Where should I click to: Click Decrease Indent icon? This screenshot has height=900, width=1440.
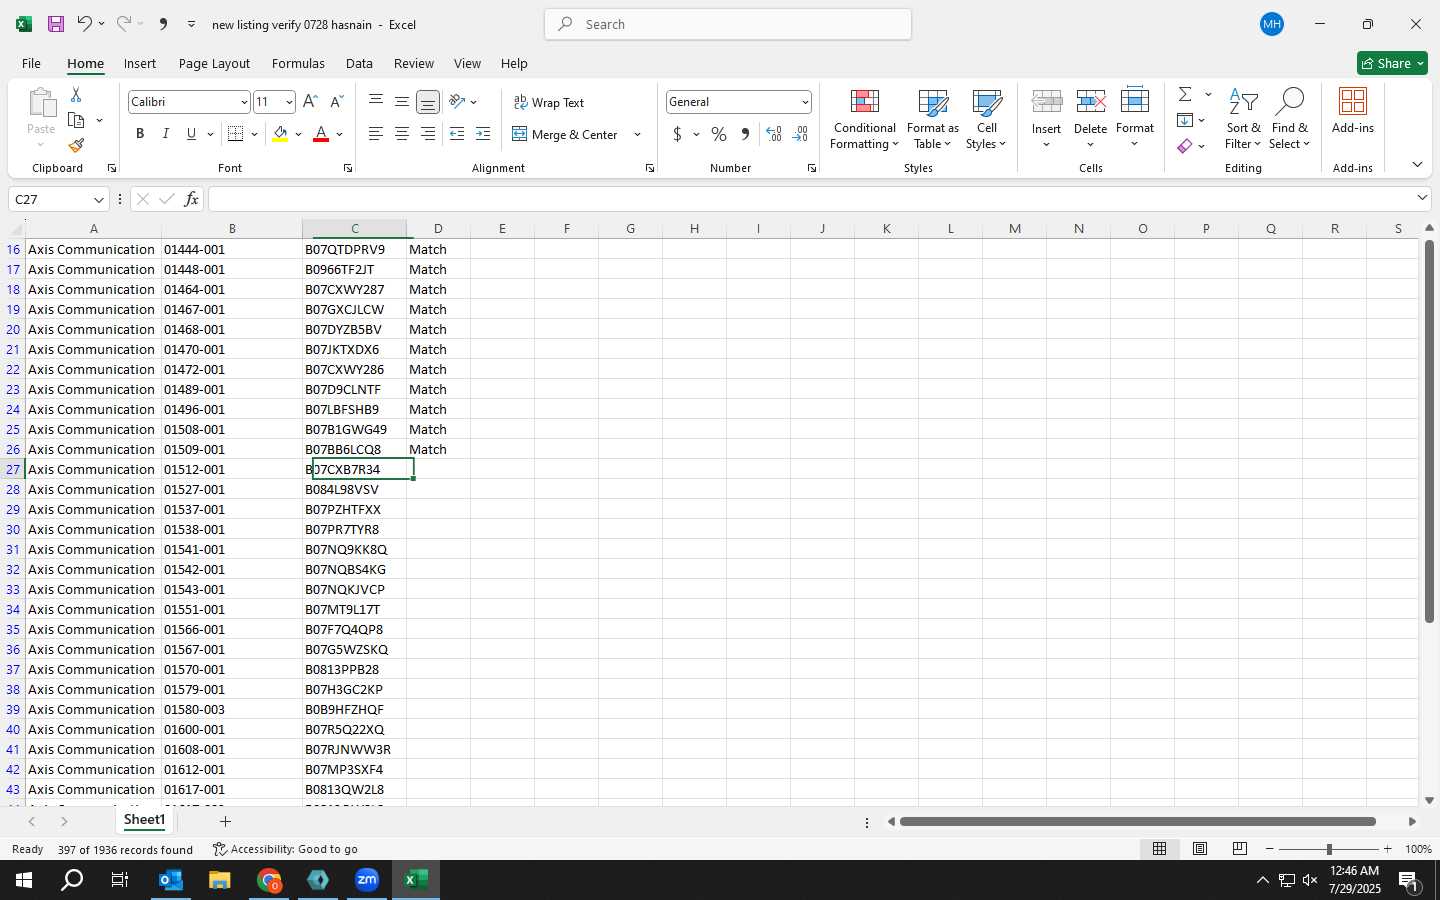(457, 134)
